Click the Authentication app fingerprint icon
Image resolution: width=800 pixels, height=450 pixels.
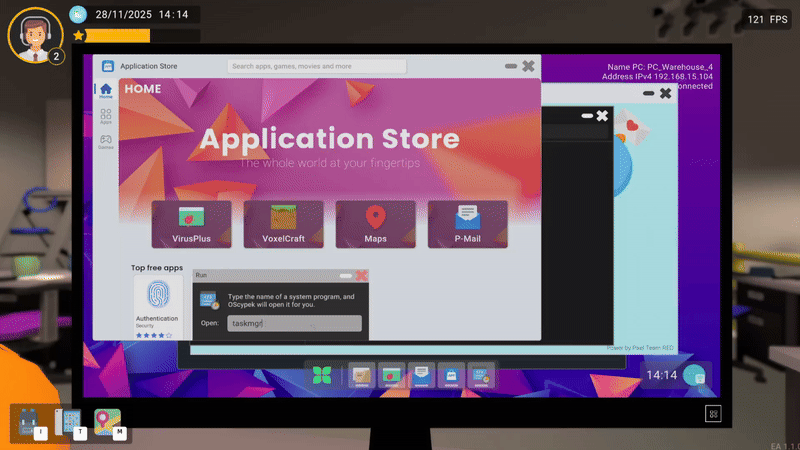click(x=157, y=295)
